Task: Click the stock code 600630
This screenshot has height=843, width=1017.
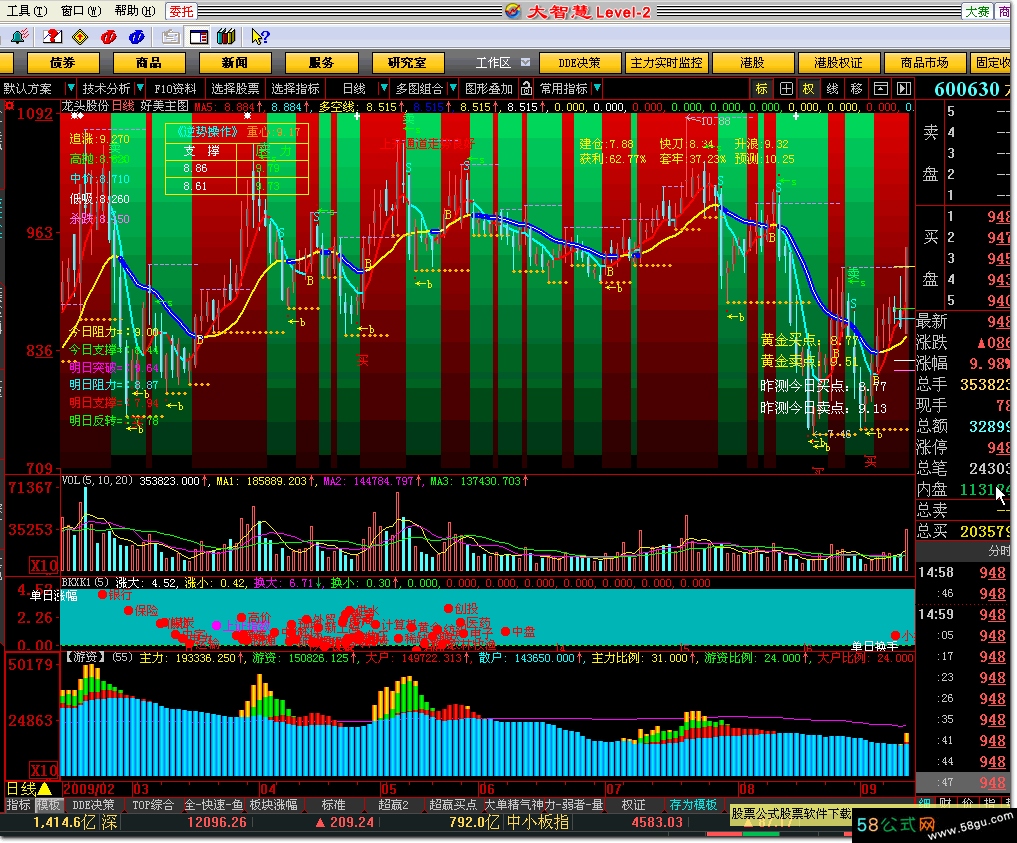Action: [966, 89]
